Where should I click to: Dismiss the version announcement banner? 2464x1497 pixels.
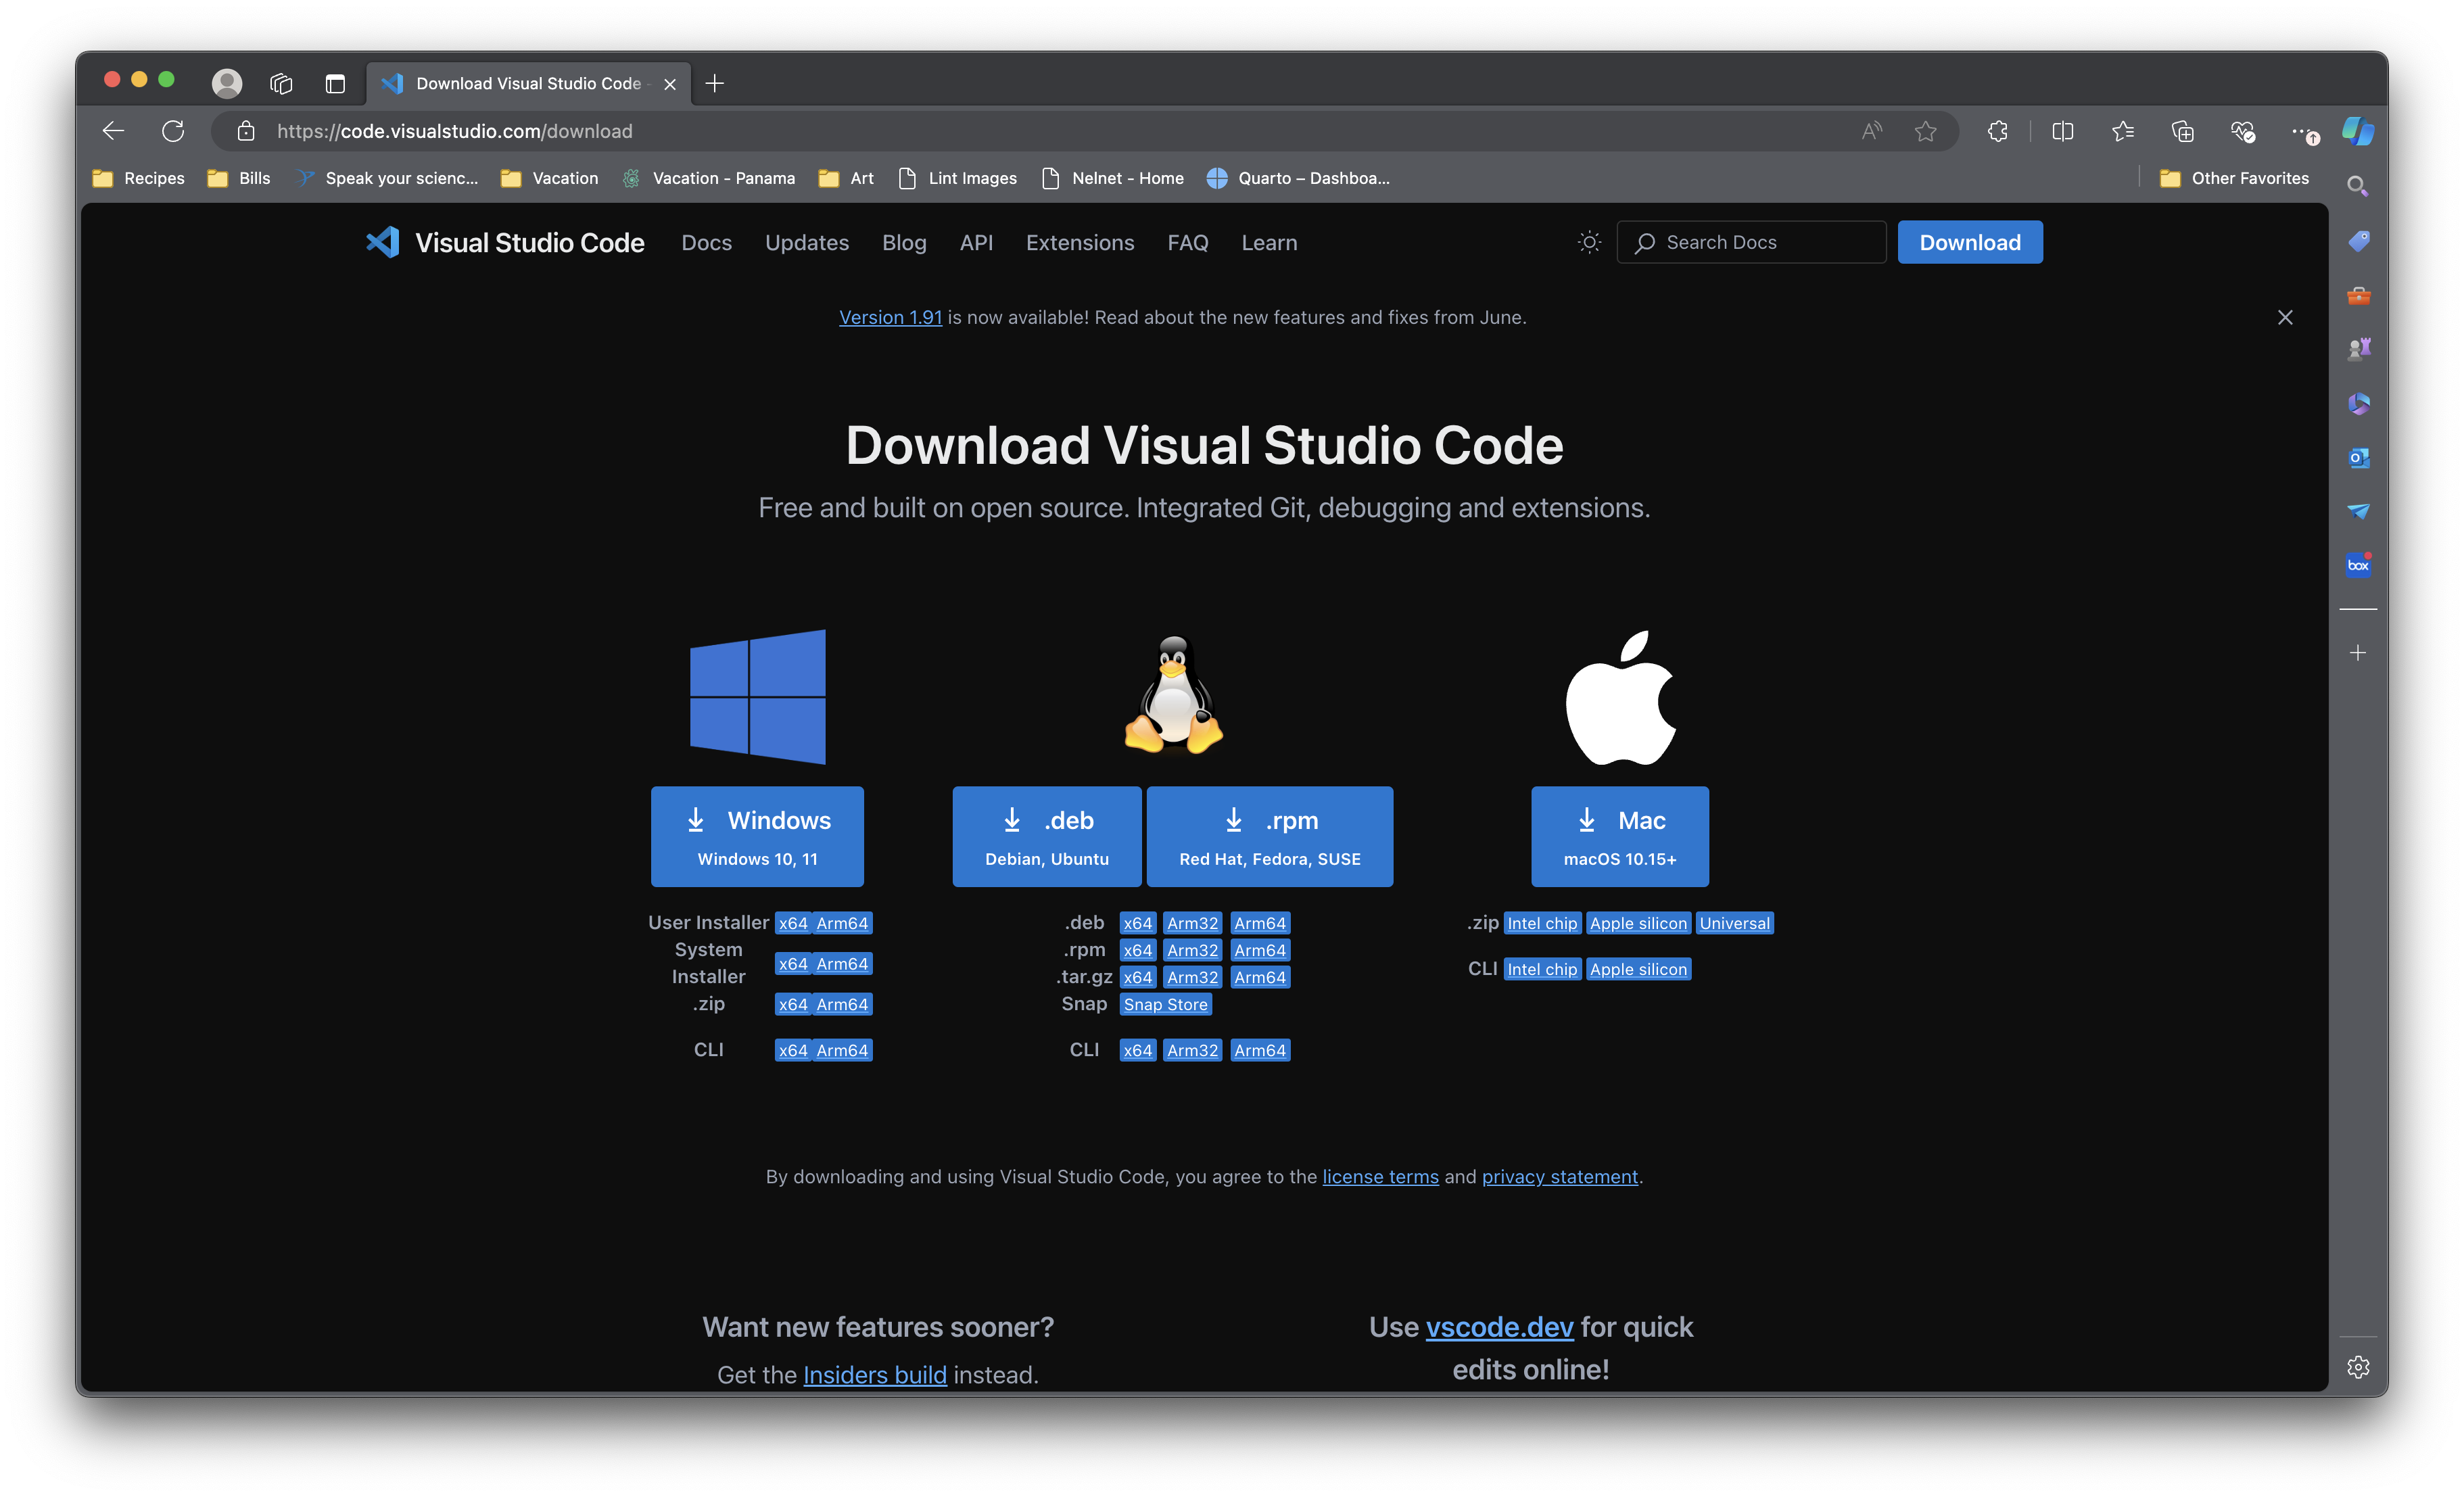[2284, 317]
